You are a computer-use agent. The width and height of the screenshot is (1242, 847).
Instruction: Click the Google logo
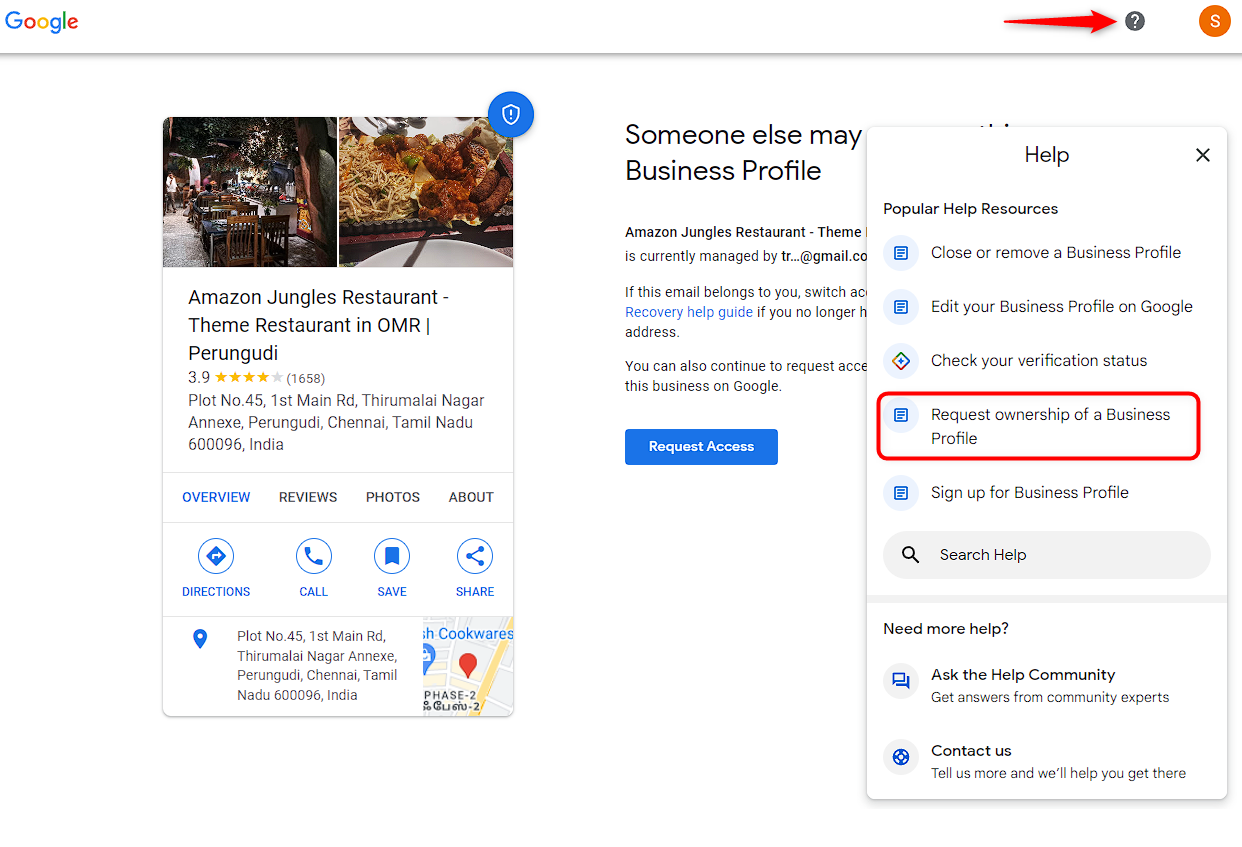tap(41, 22)
